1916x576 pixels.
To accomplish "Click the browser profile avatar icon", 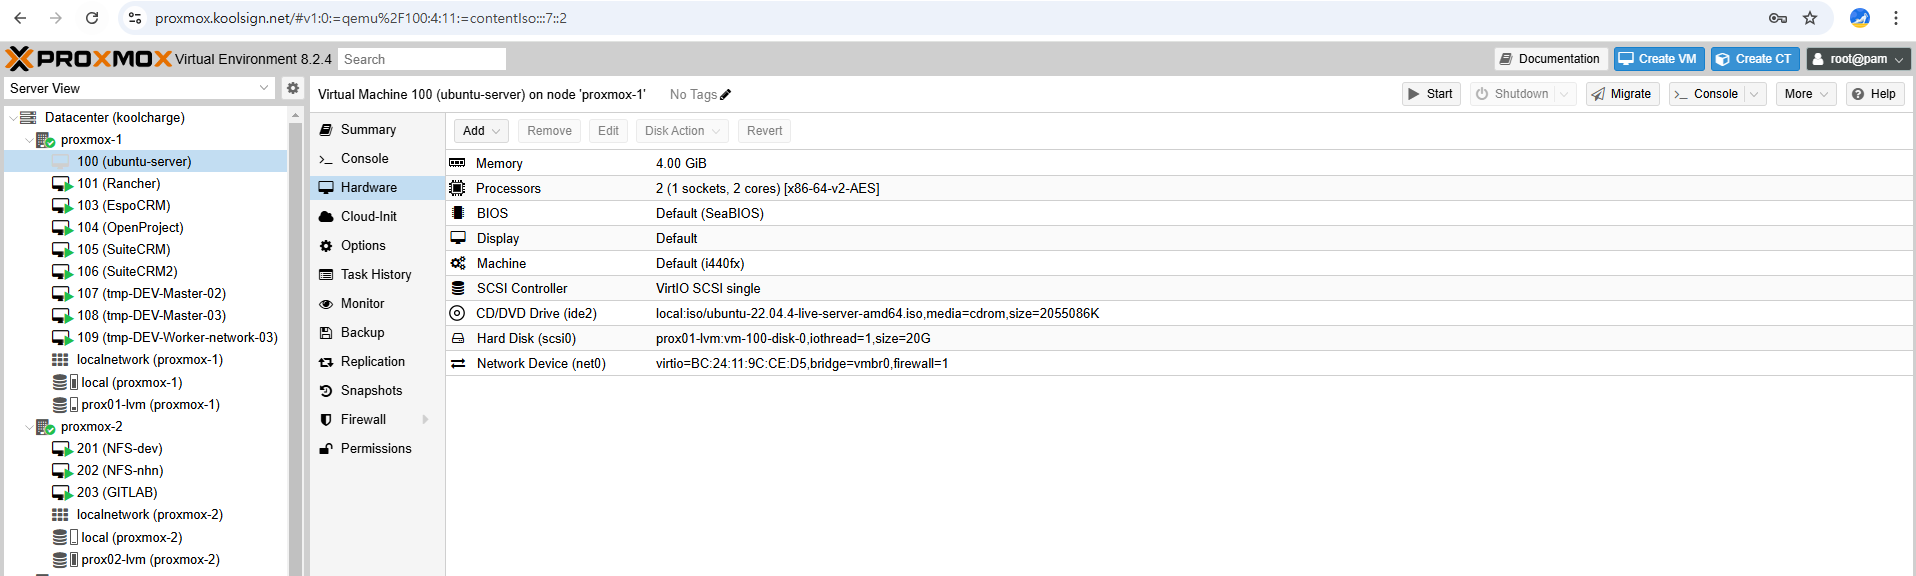I will click(1860, 18).
